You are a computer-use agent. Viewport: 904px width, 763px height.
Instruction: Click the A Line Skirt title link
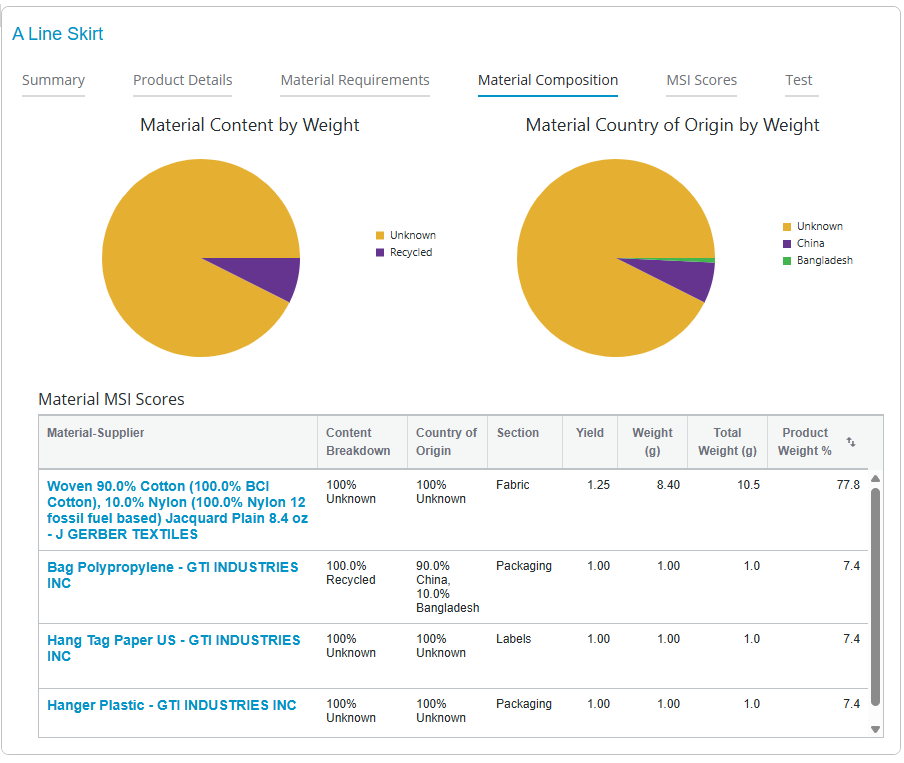(x=58, y=34)
